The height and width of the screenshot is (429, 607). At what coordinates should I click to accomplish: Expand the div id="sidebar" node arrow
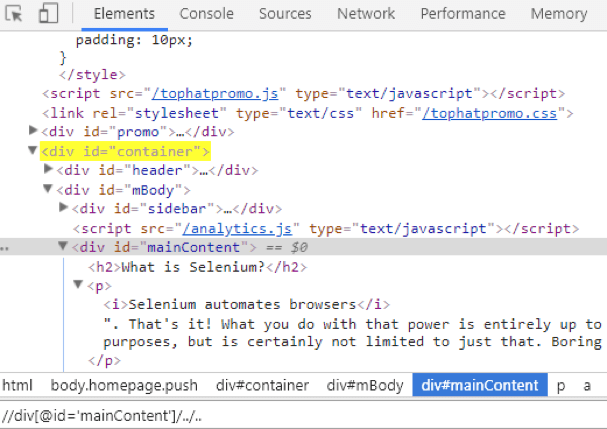click(x=63, y=208)
